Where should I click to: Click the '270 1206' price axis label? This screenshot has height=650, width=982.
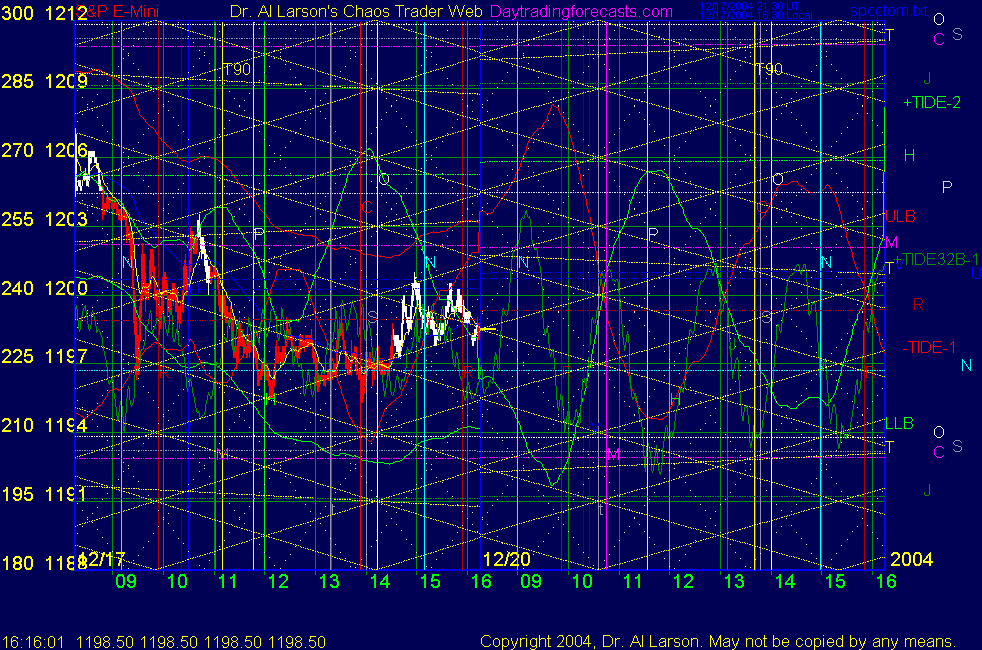click(44, 150)
